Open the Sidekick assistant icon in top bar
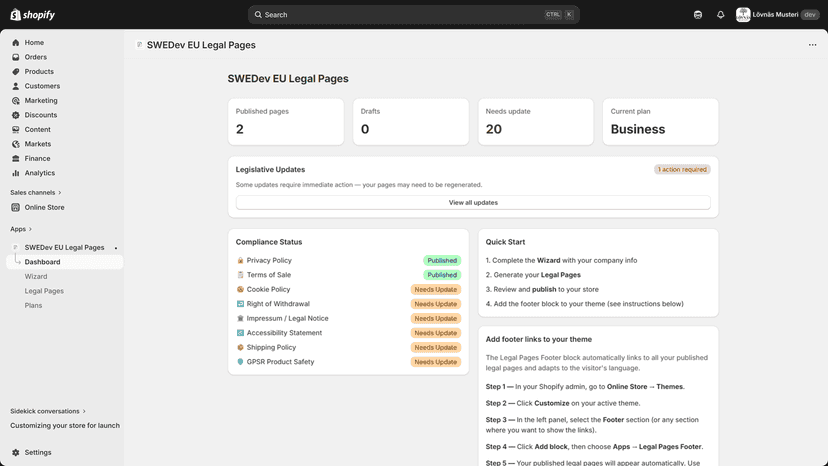This screenshot has width=828, height=466. [x=698, y=15]
